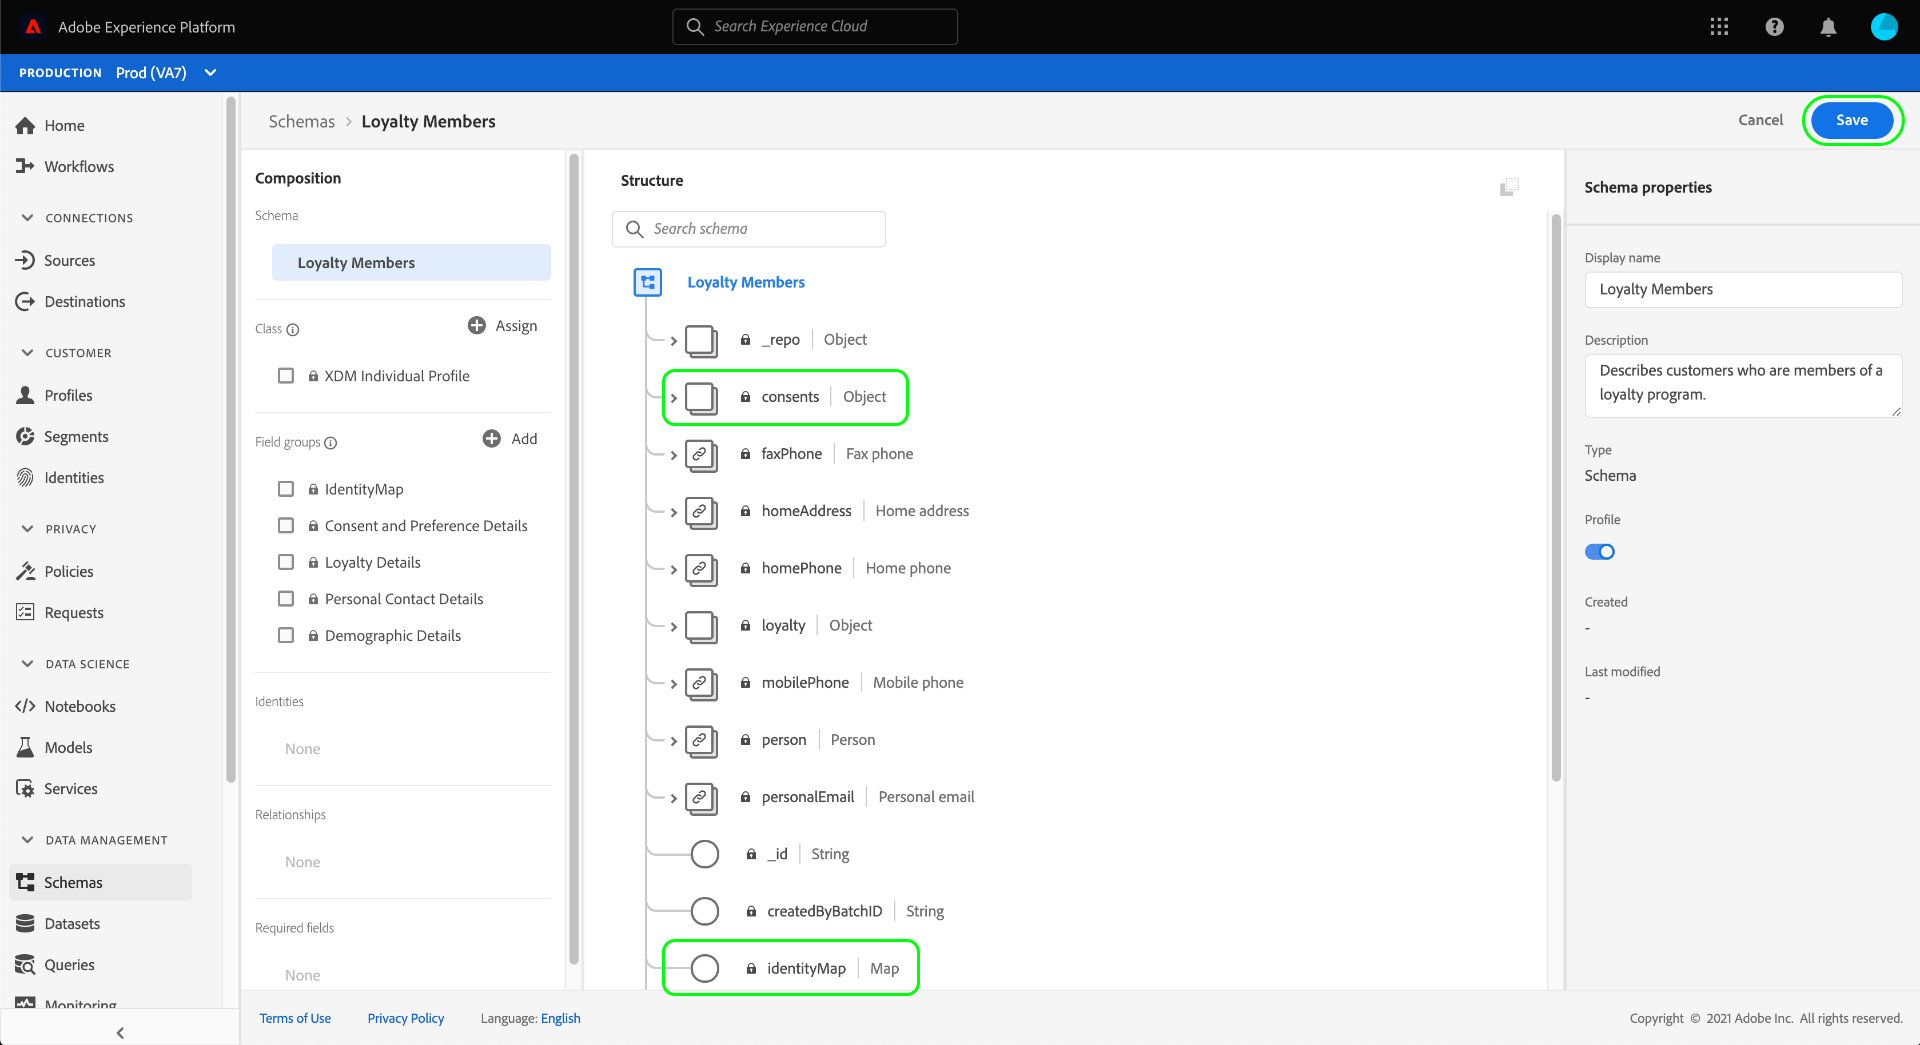This screenshot has height=1045, width=1920.
Task: Change language via English link
Action: (x=561, y=1018)
